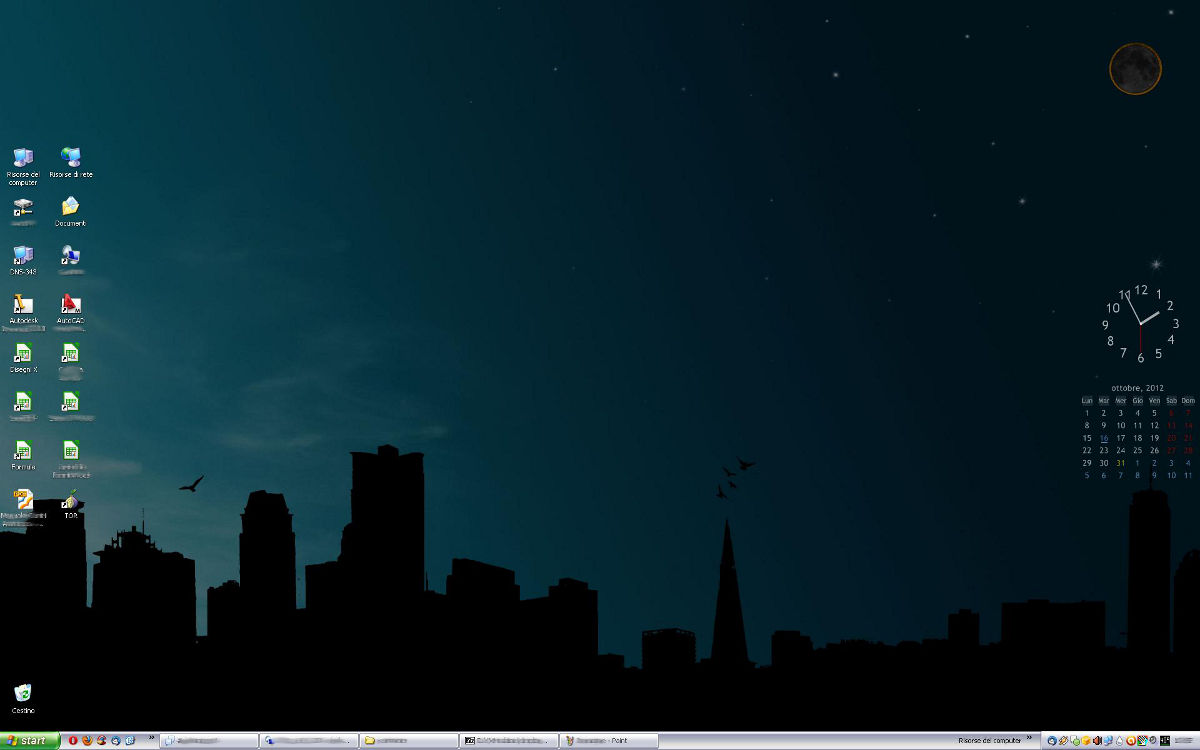This screenshot has height=750, width=1200.
Task: Launch the TOR browser shortcut
Action: click(x=70, y=500)
